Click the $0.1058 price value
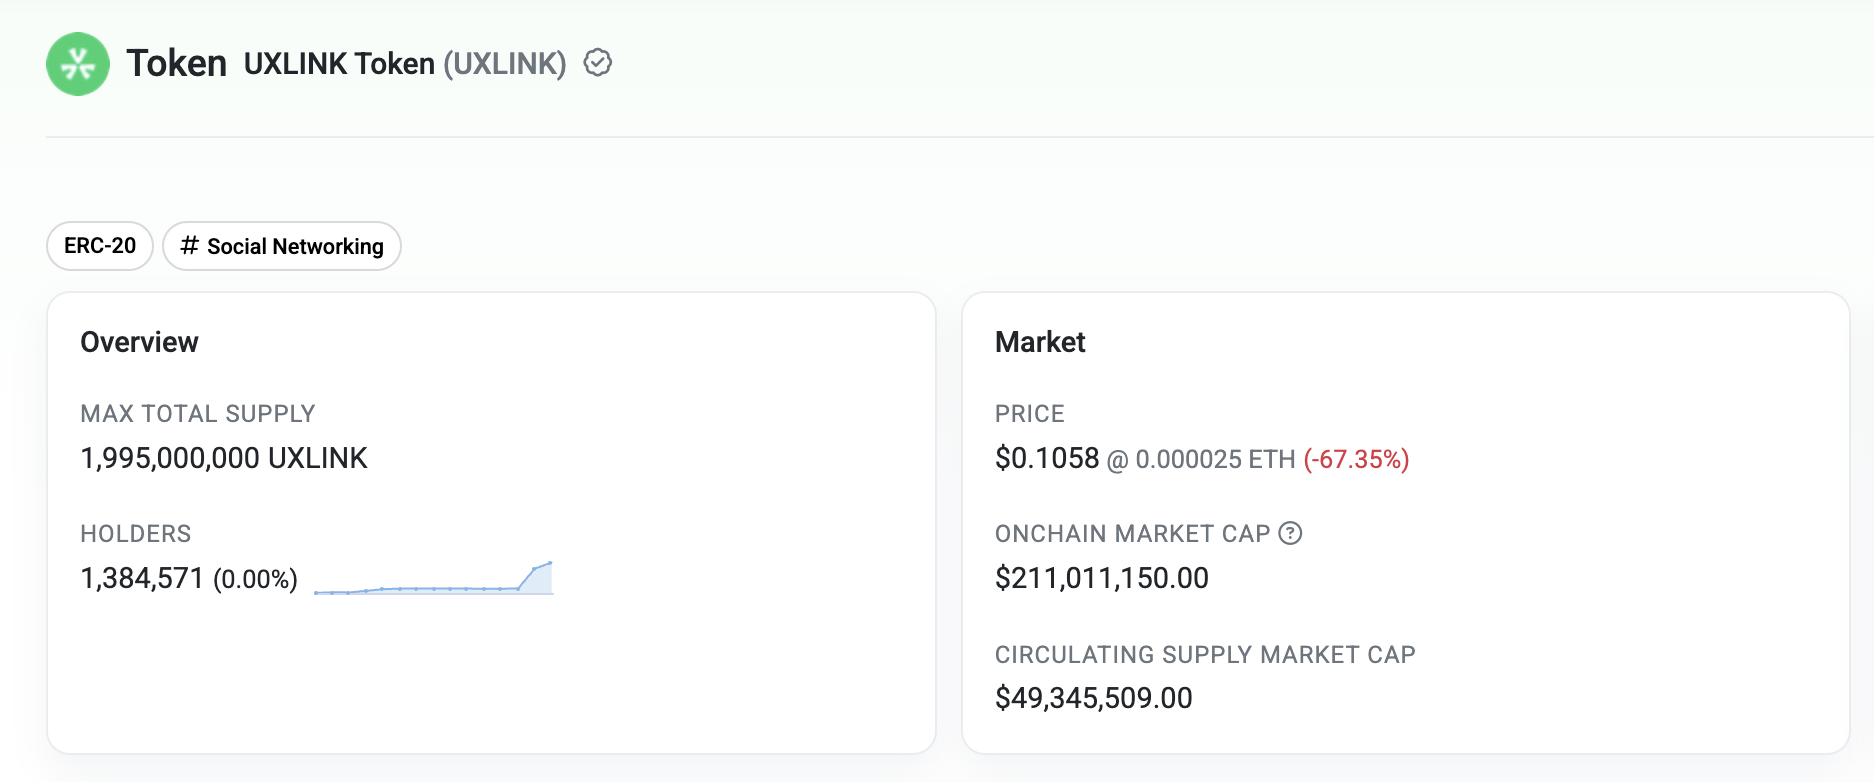Image resolution: width=1874 pixels, height=782 pixels. (x=1047, y=458)
